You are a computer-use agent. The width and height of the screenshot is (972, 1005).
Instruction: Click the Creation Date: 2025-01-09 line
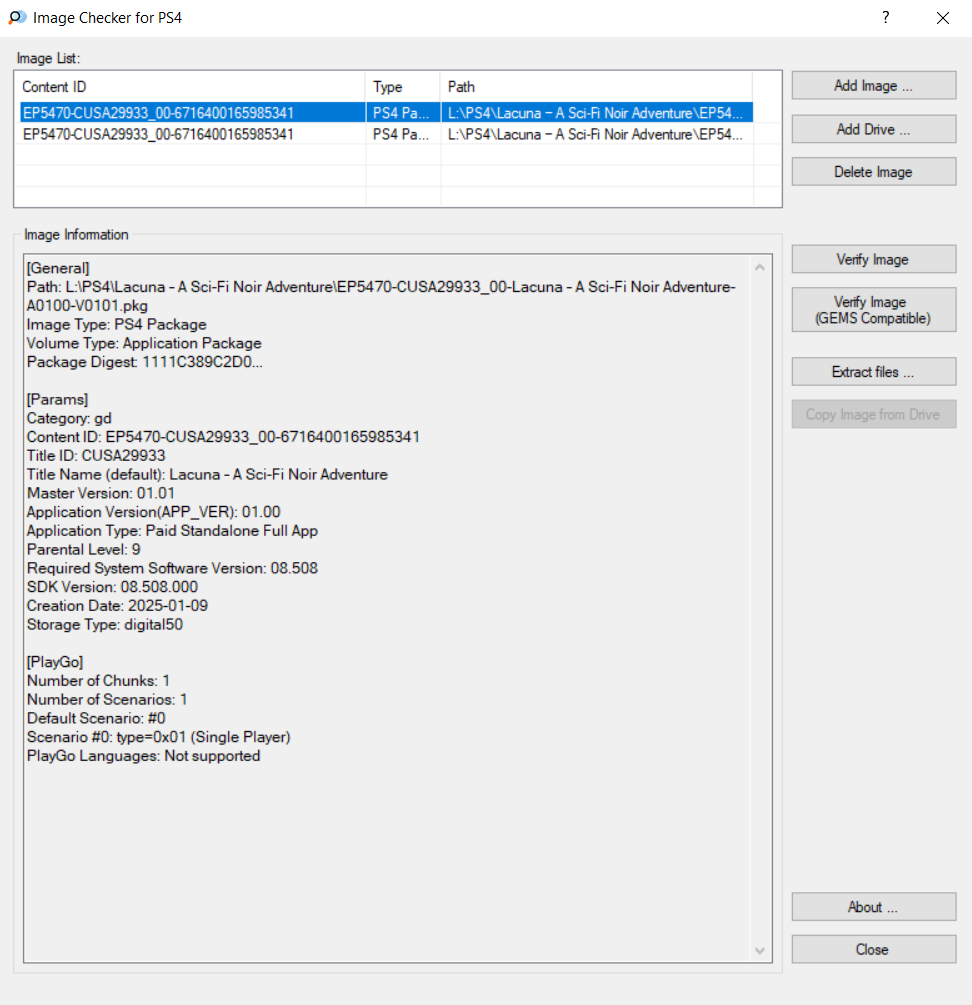pyautogui.click(x=117, y=605)
